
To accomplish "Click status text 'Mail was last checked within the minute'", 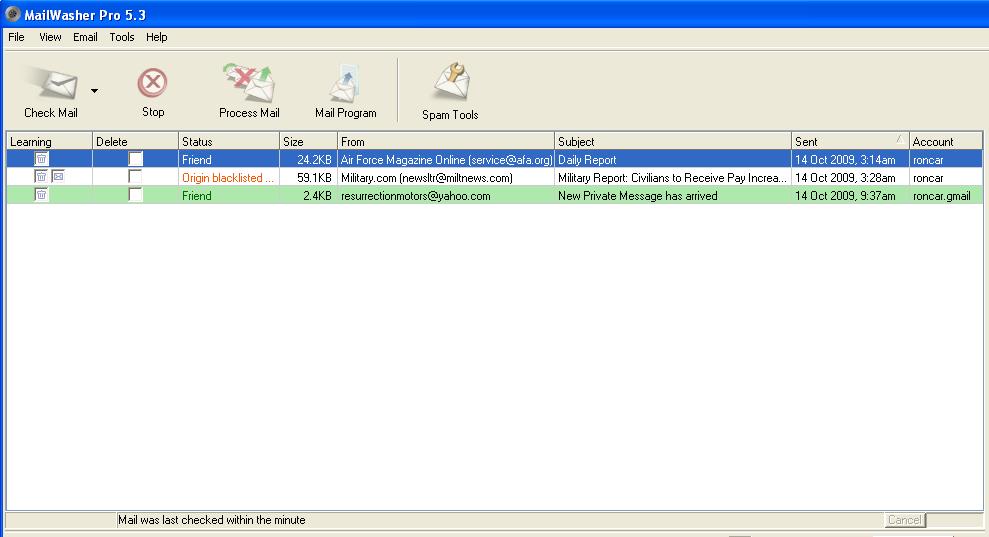I will tap(212, 520).
